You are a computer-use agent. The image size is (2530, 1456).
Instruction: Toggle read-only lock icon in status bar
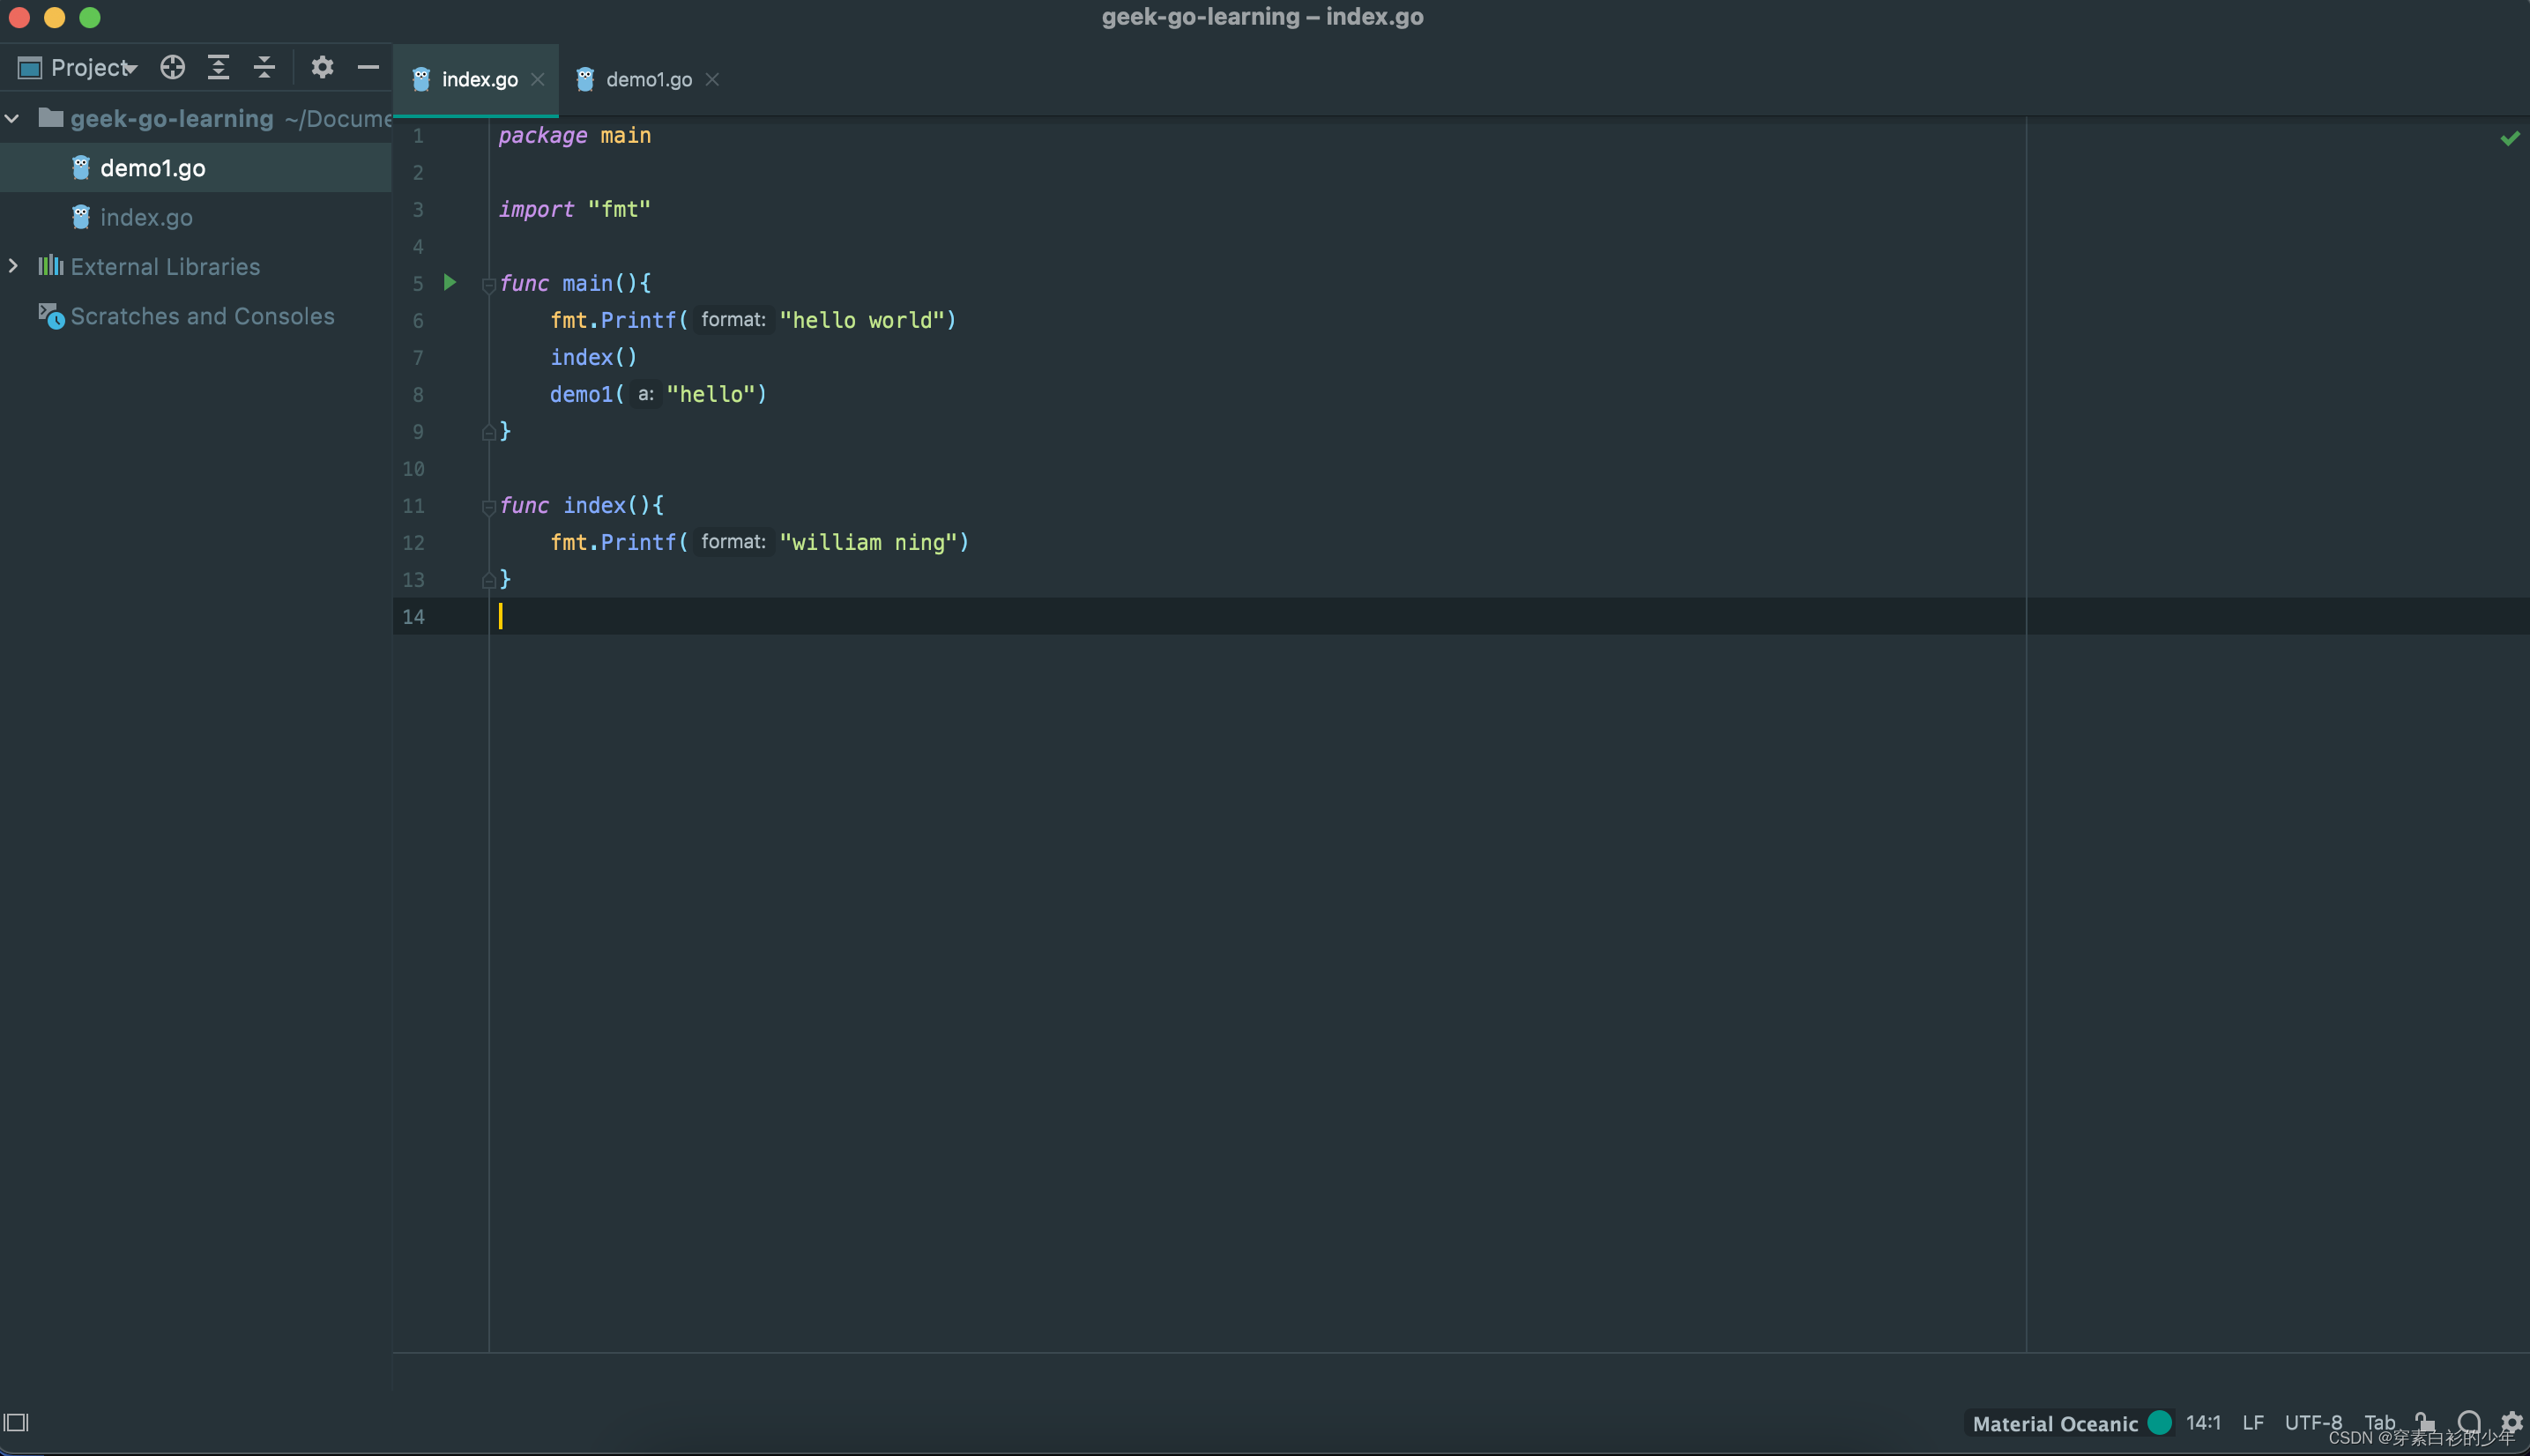click(x=2424, y=1421)
